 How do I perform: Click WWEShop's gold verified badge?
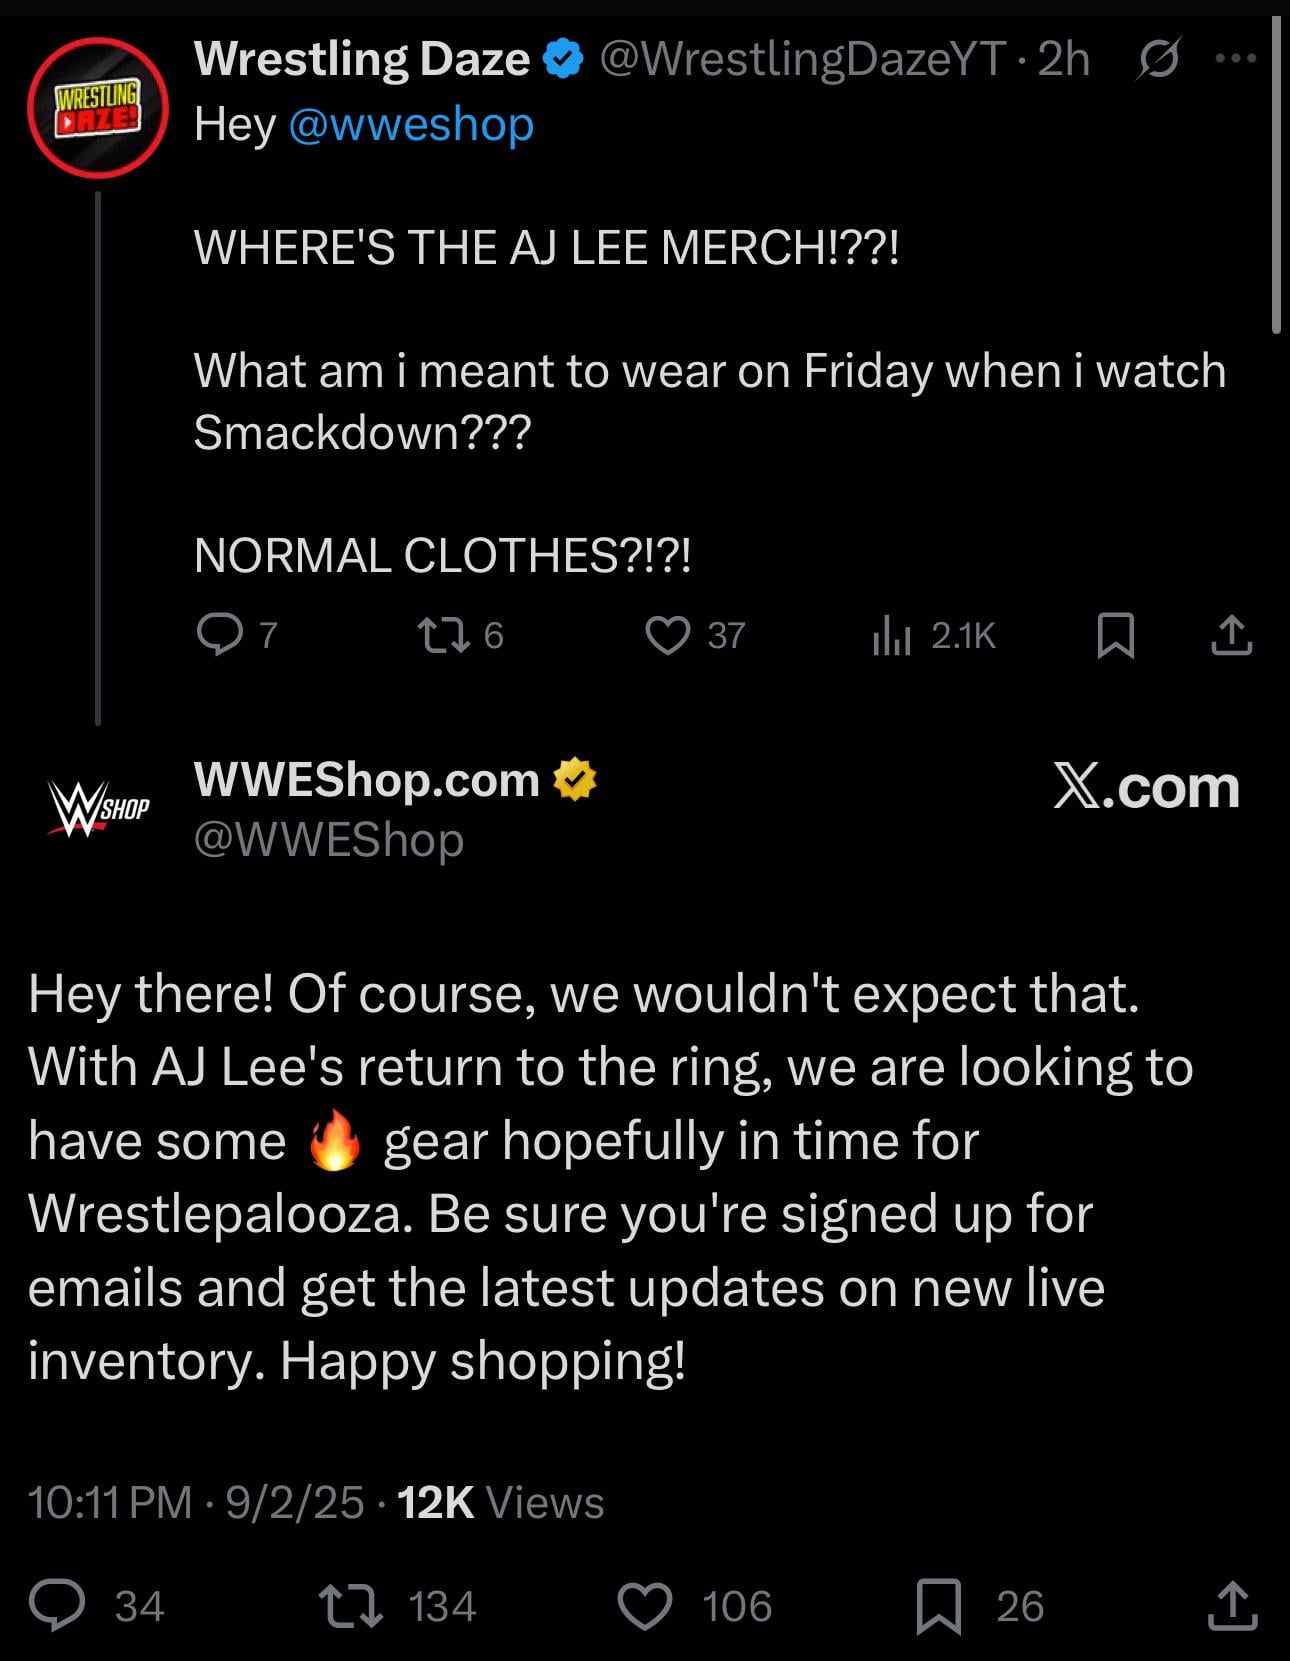[x=576, y=780]
